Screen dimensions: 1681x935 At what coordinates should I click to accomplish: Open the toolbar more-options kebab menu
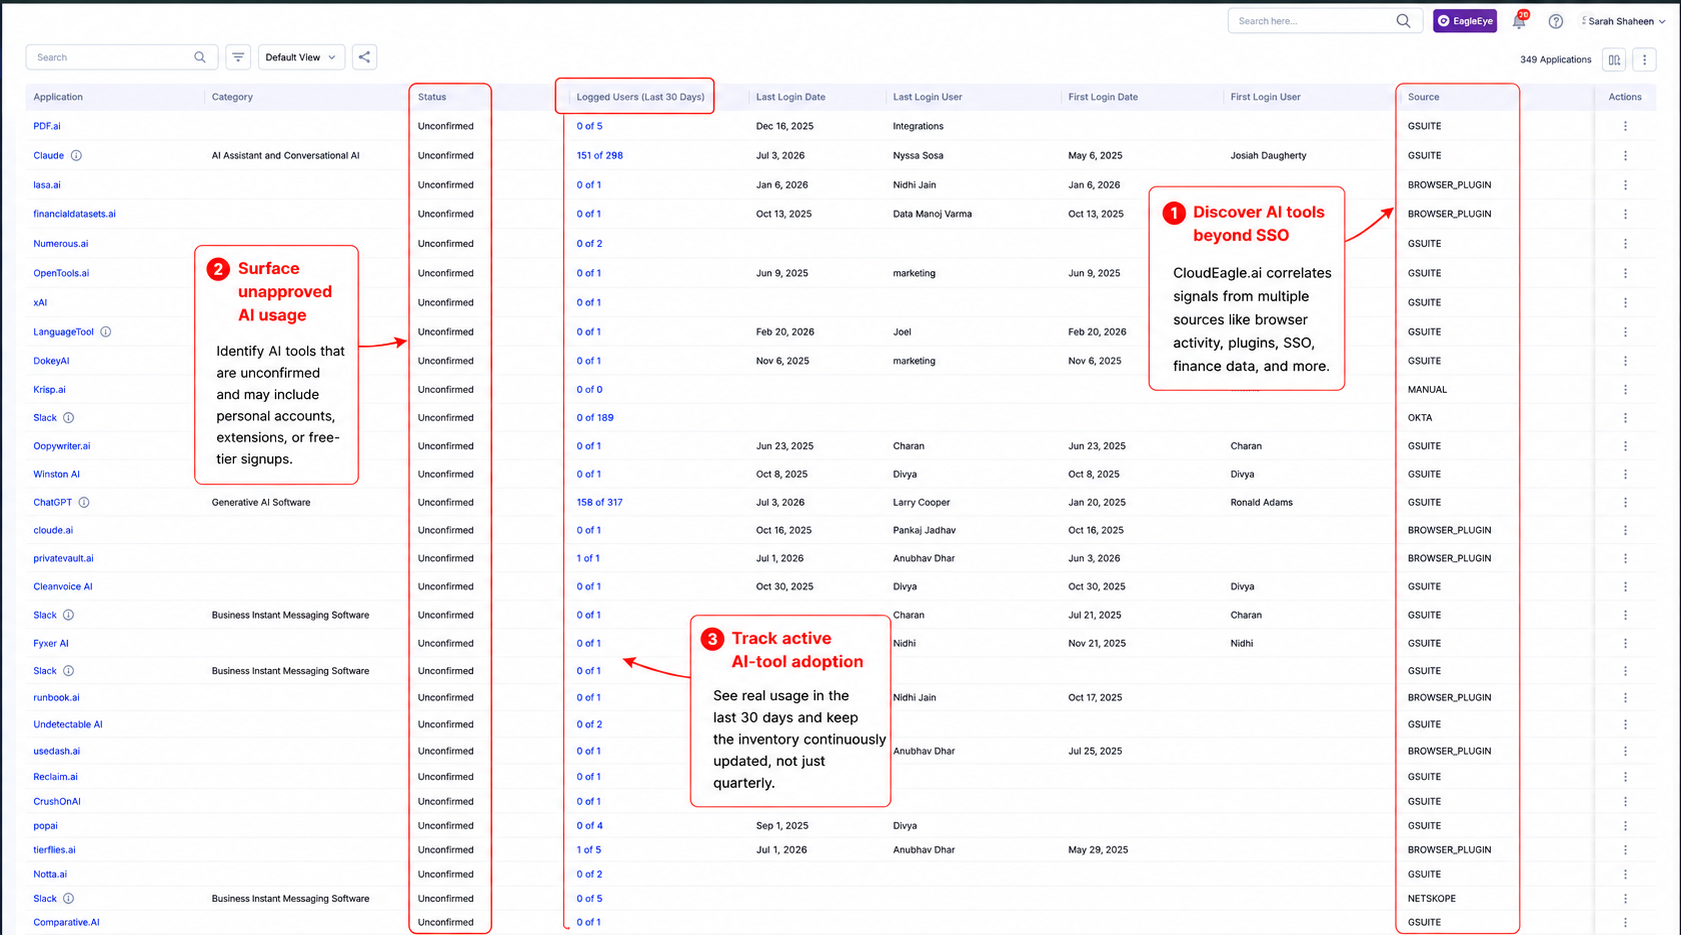pyautogui.click(x=1644, y=60)
